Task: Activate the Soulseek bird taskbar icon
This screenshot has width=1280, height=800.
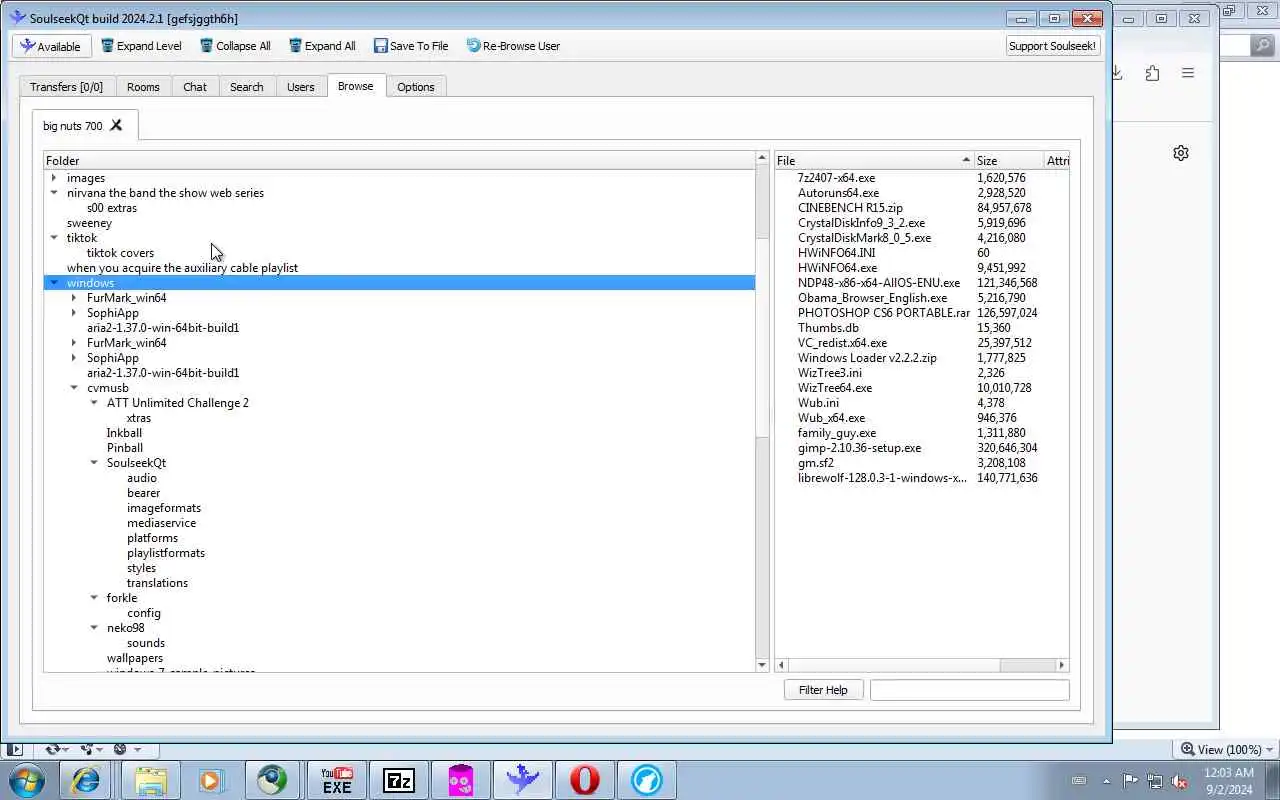Action: click(523, 780)
